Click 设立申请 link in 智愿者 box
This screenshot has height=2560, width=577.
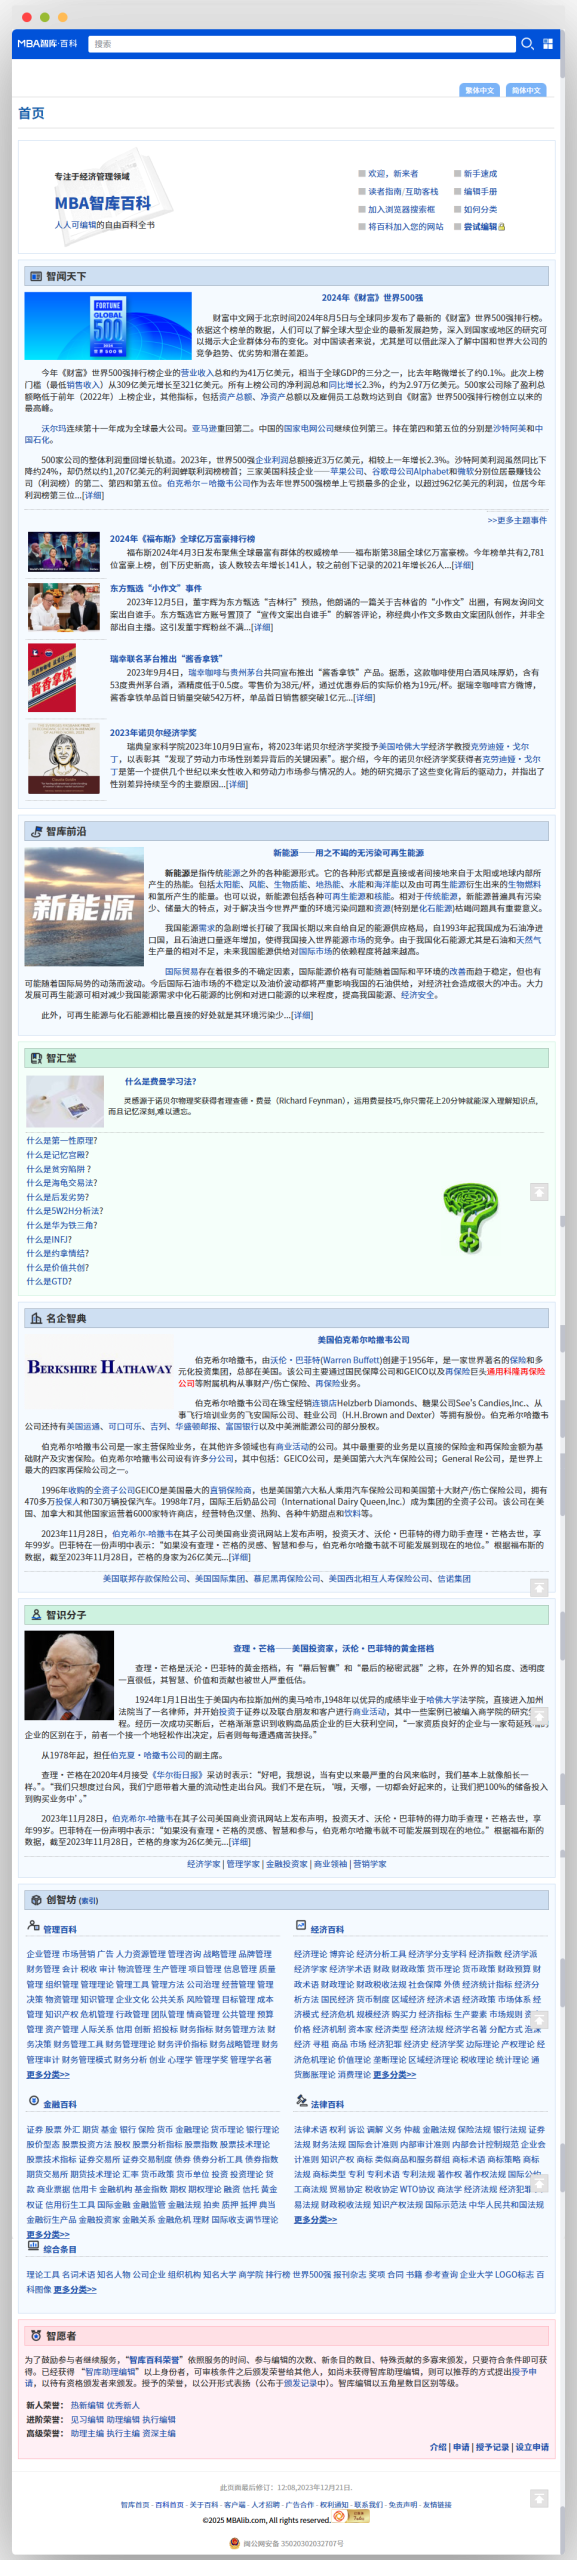pos(532,2447)
